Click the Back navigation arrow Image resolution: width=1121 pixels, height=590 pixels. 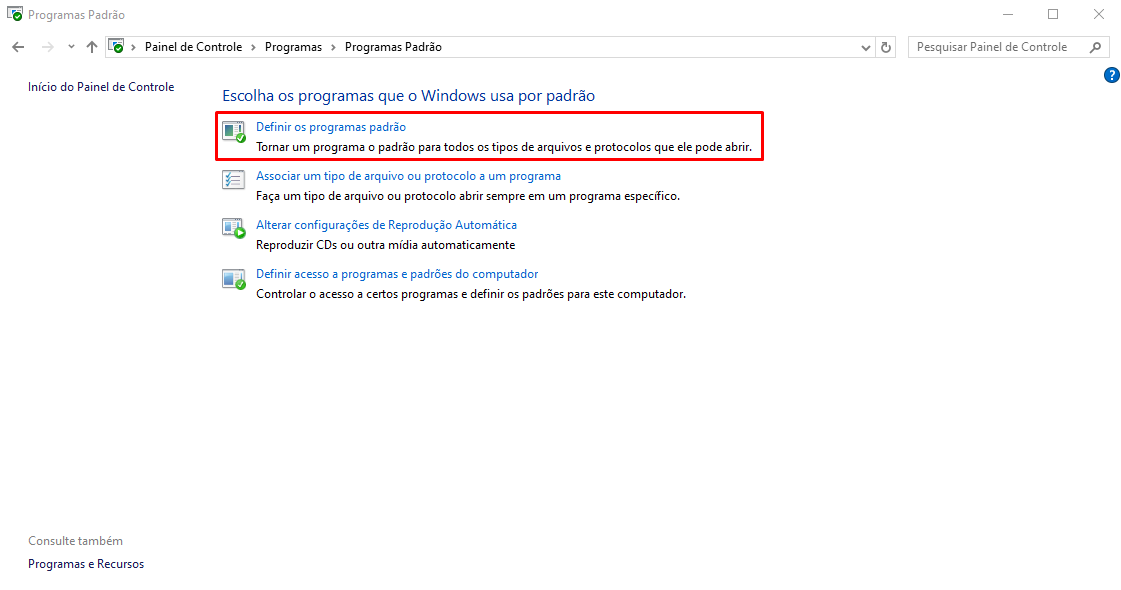18,47
